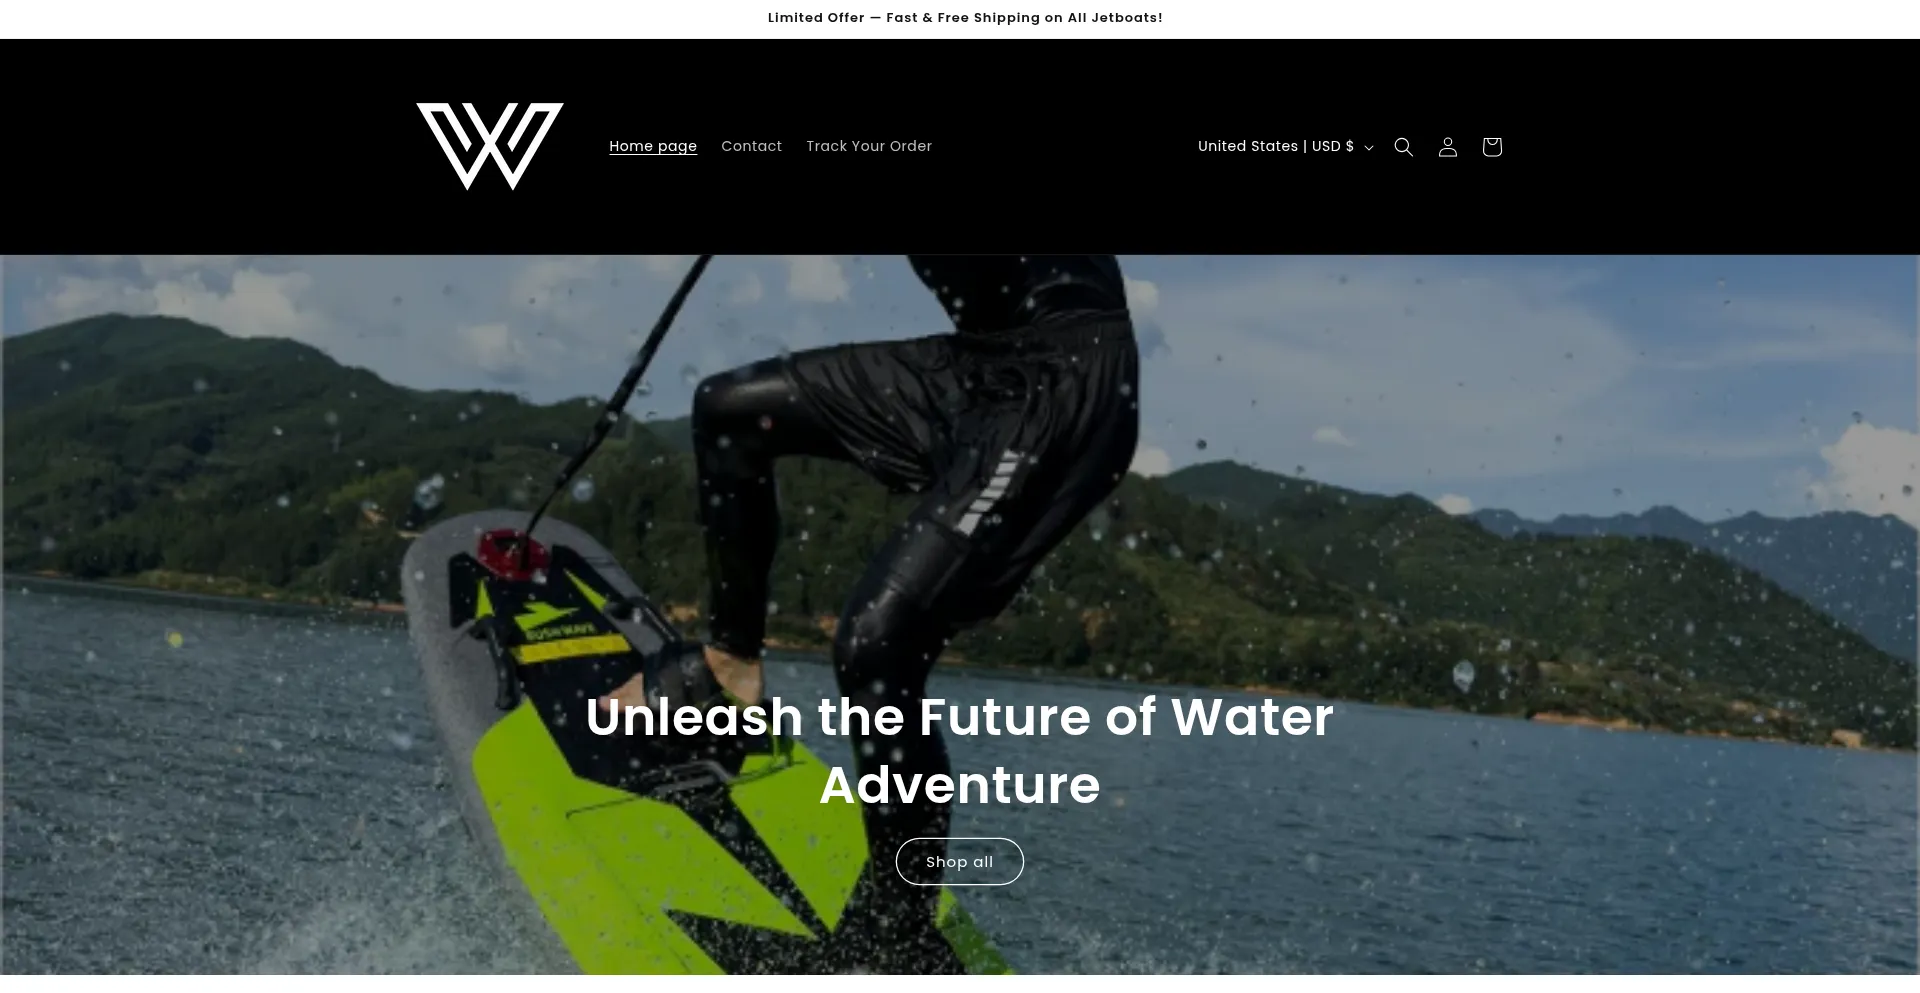Screen dimensions: 1920x993
Task: Click the W logo in the header
Action: point(490,146)
